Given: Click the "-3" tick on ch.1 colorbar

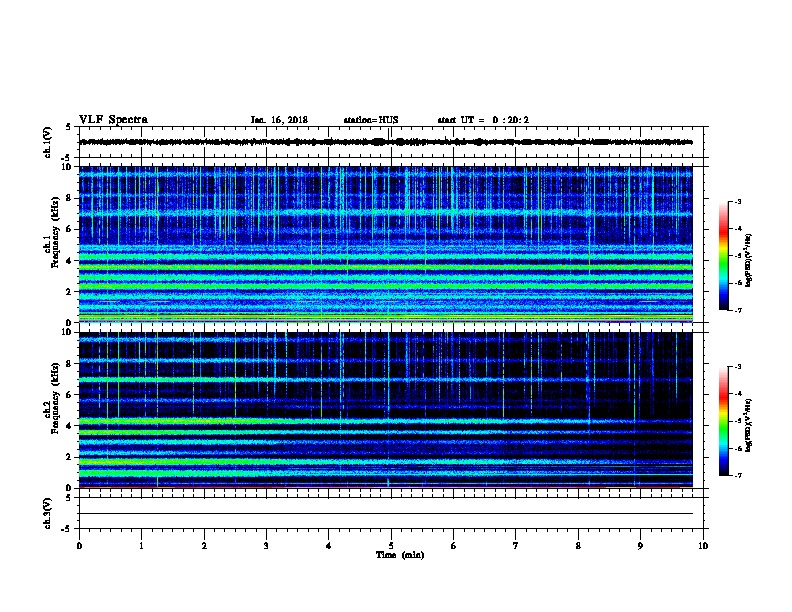Looking at the screenshot, I should tap(737, 201).
